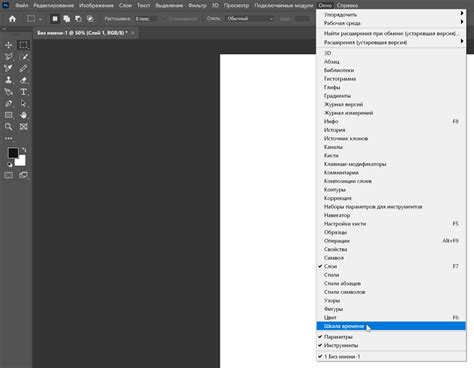The width and height of the screenshot is (474, 368).
Task: Select the Zoom magnifier tool
Action: click(x=9, y=127)
